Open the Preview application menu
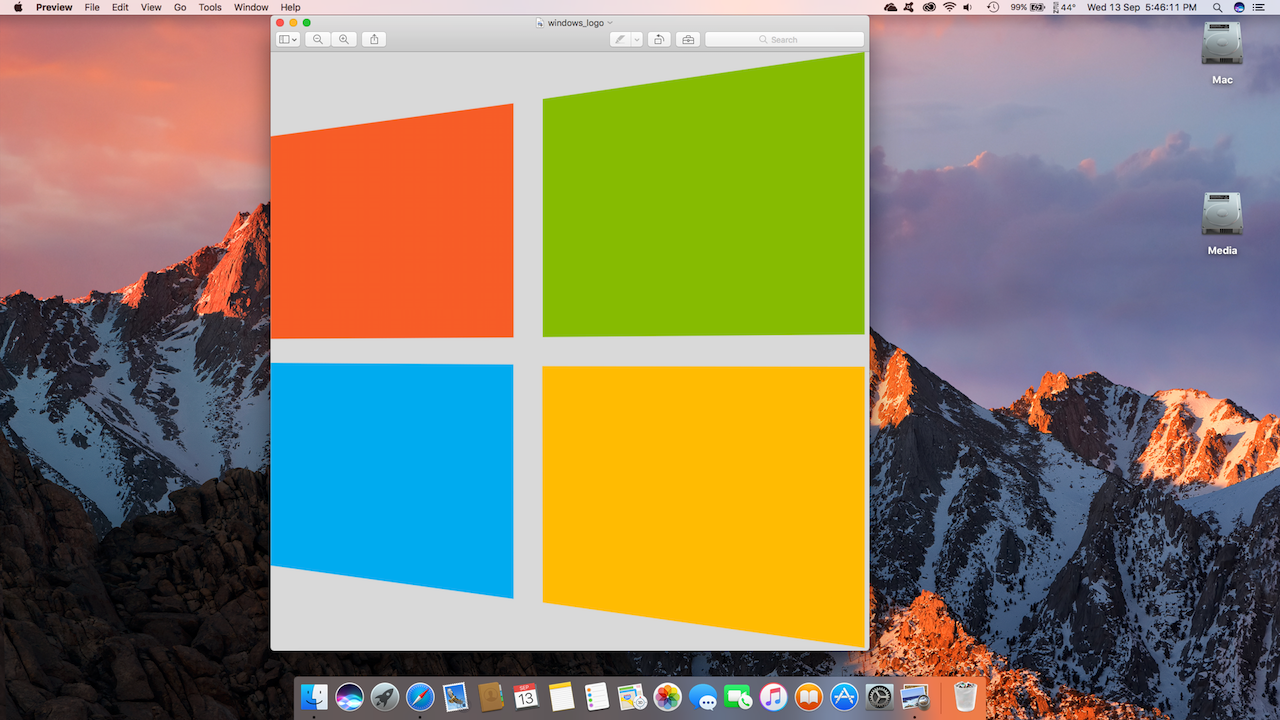 (x=54, y=7)
